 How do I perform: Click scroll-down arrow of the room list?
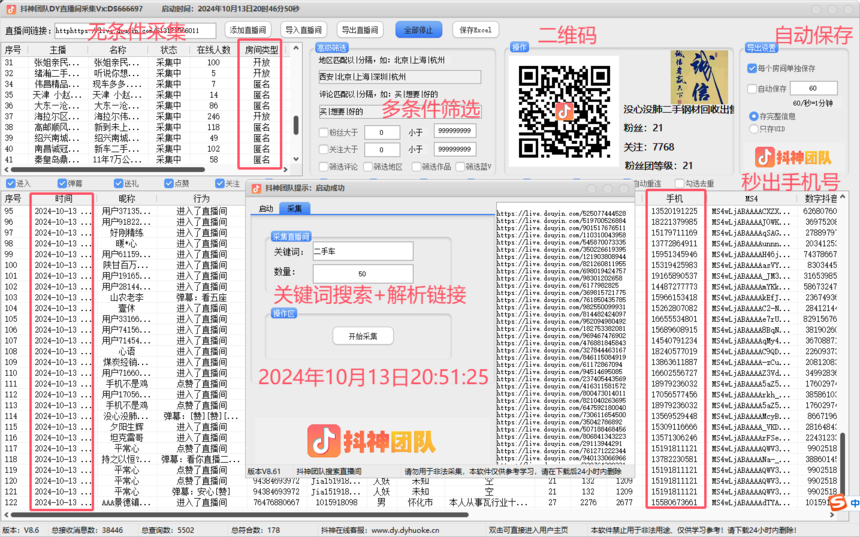296,159
